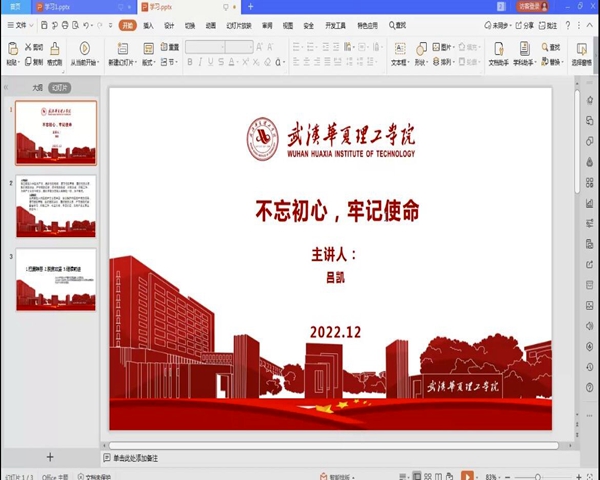Click the New Slide (新建幻灯片) icon
The image size is (600, 480).
click(x=122, y=49)
